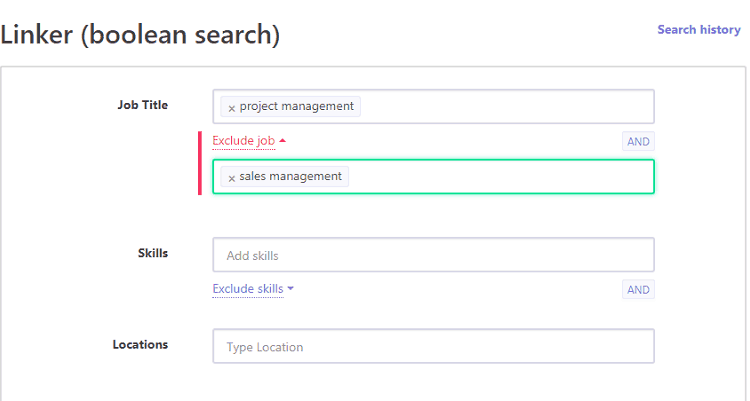Select the project management tag text
The image size is (750, 401).
pos(297,106)
